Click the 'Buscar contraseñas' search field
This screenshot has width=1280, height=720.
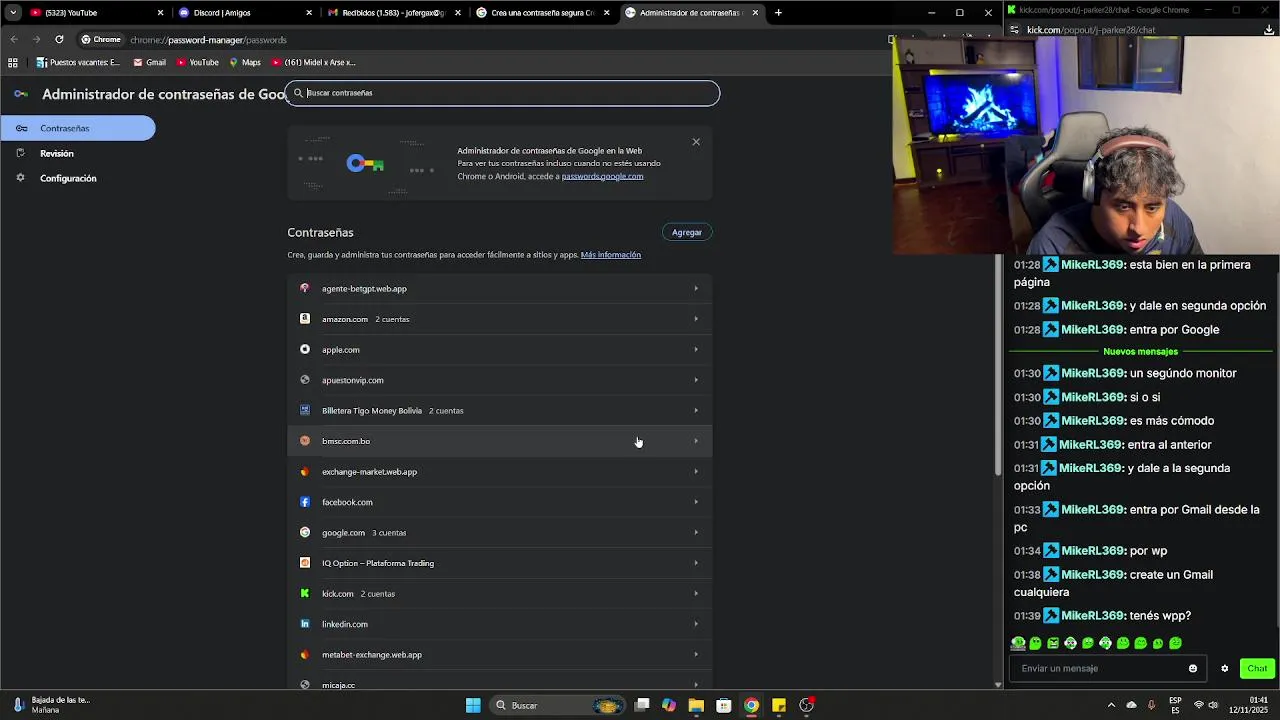point(503,93)
